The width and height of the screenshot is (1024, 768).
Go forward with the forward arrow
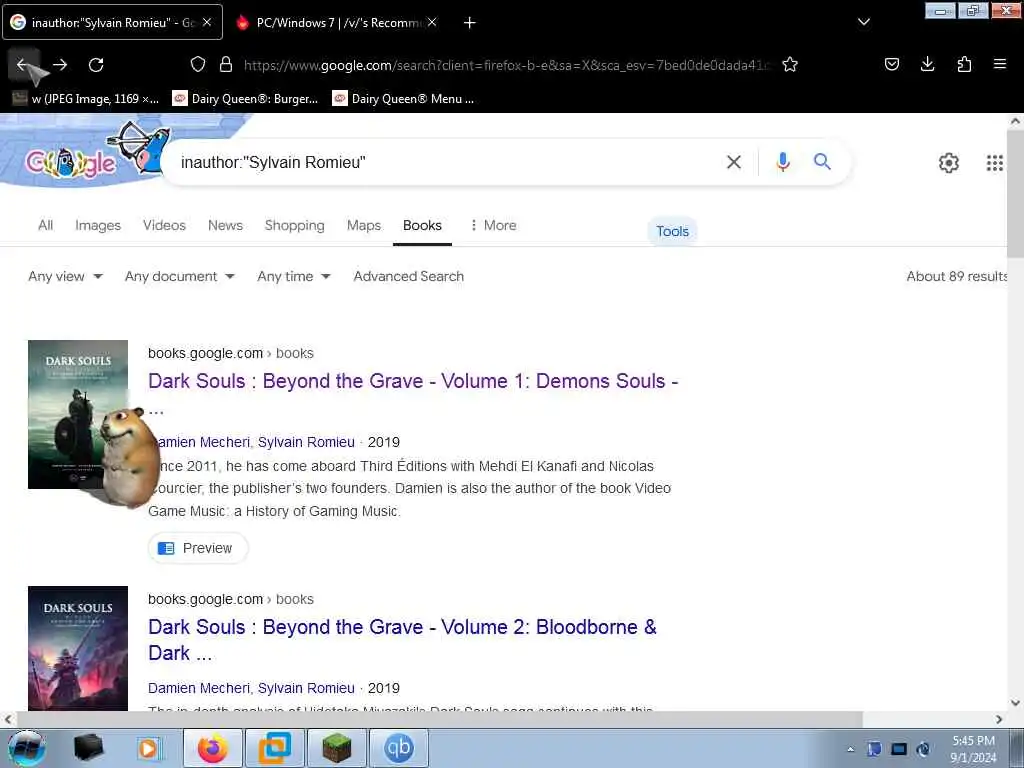pos(60,65)
